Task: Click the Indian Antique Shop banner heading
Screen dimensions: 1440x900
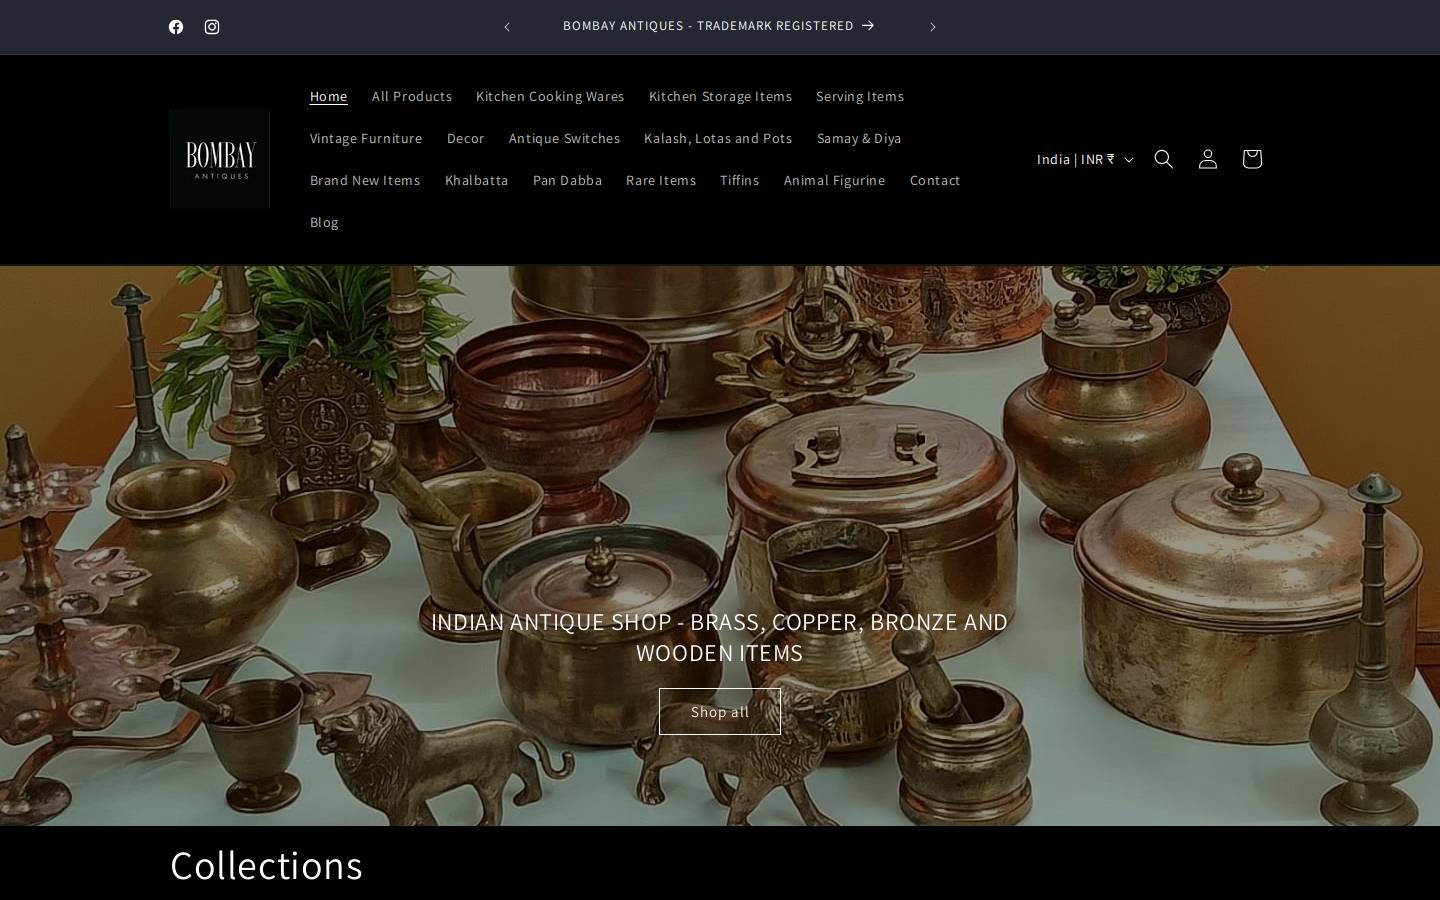Action: pyautogui.click(x=720, y=637)
